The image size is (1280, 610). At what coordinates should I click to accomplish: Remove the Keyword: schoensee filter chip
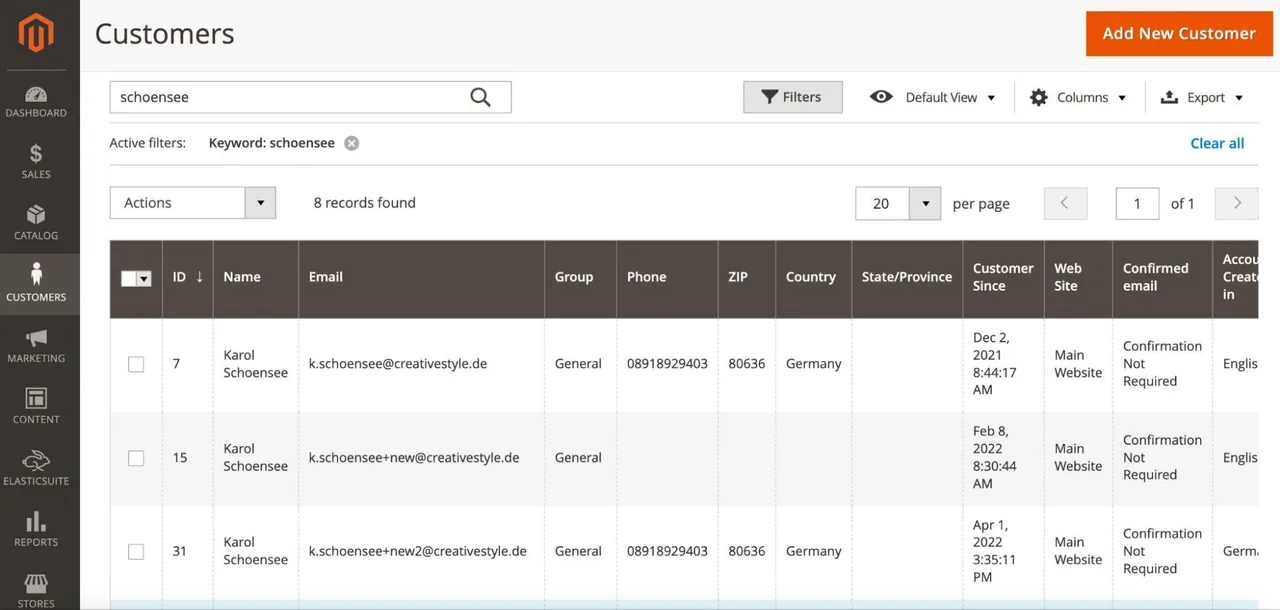click(352, 143)
